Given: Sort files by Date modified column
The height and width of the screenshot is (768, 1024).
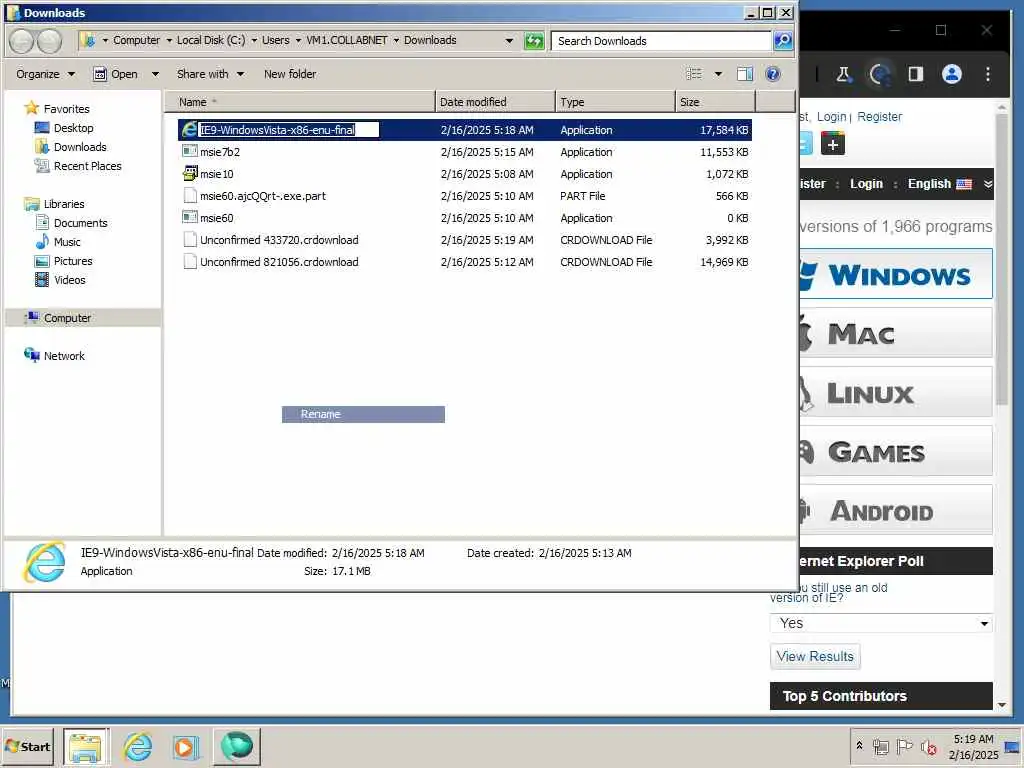Looking at the screenshot, I should point(495,102).
